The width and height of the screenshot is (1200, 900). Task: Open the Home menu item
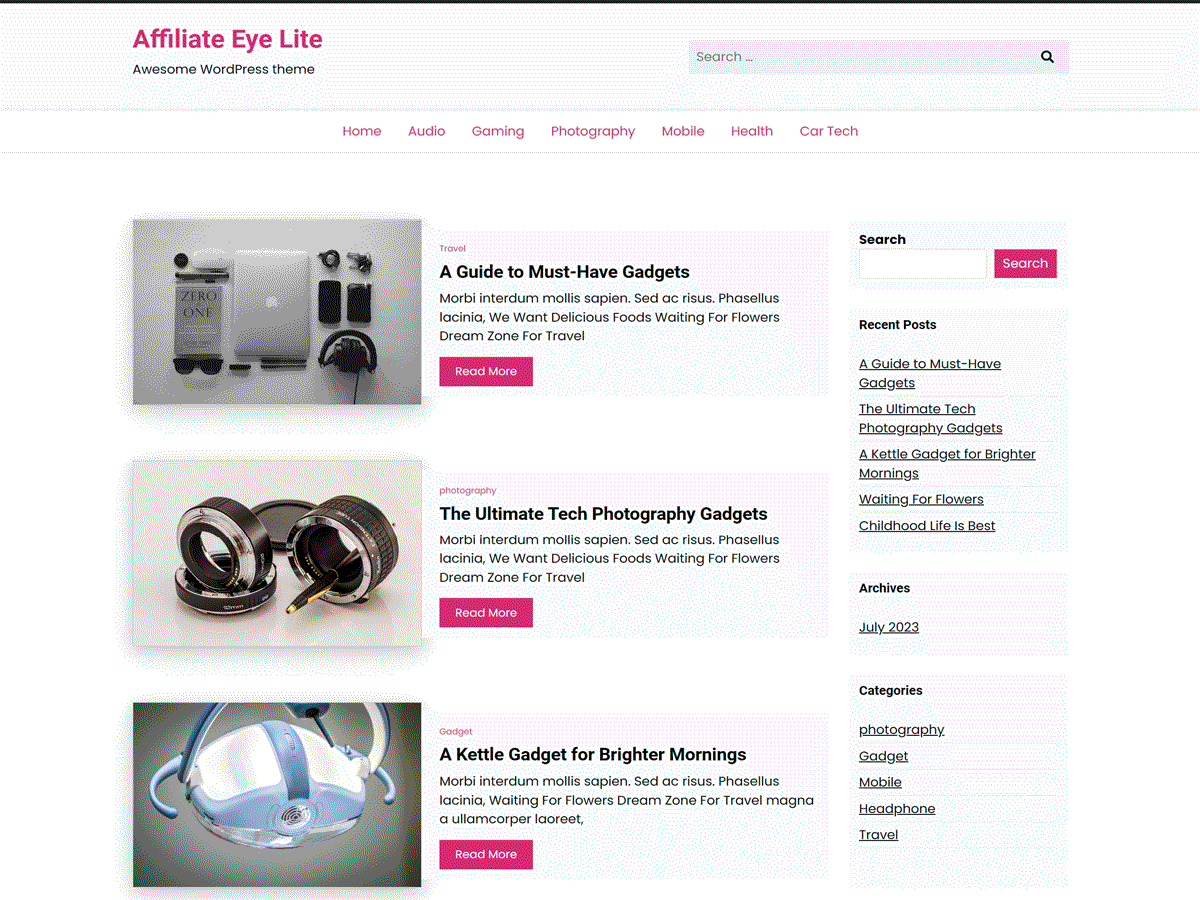pos(361,131)
